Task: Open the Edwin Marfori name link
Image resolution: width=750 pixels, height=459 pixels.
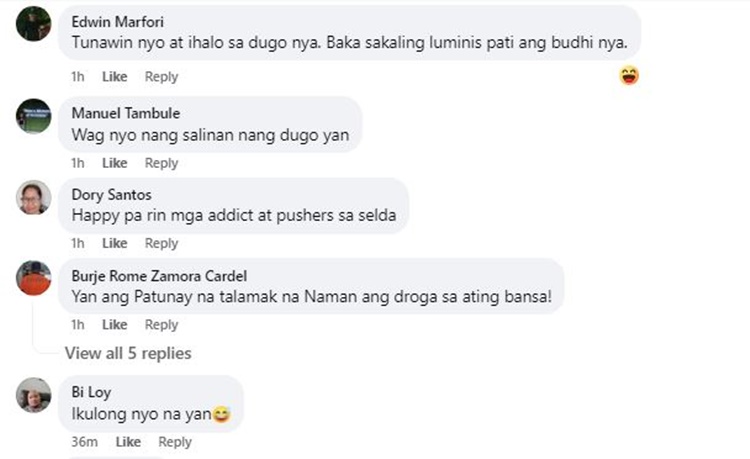Action: tap(118, 22)
